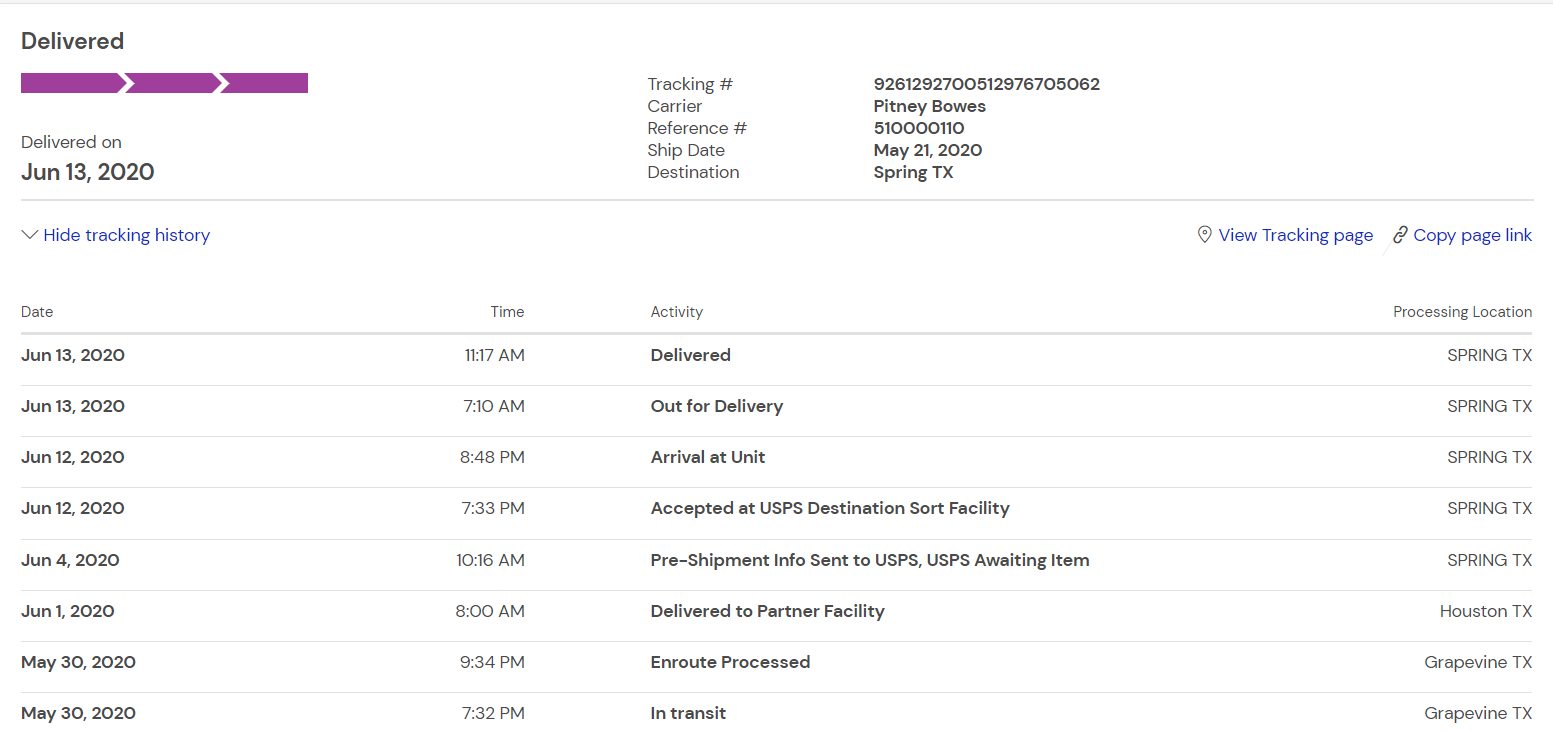Image resolution: width=1553 pixels, height=732 pixels.
Task: Collapse tracking history using the chevron arrow
Action: point(30,235)
